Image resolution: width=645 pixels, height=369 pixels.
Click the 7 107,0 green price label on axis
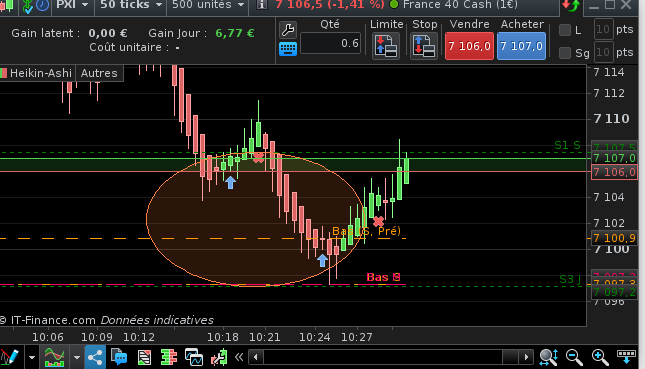(614, 158)
